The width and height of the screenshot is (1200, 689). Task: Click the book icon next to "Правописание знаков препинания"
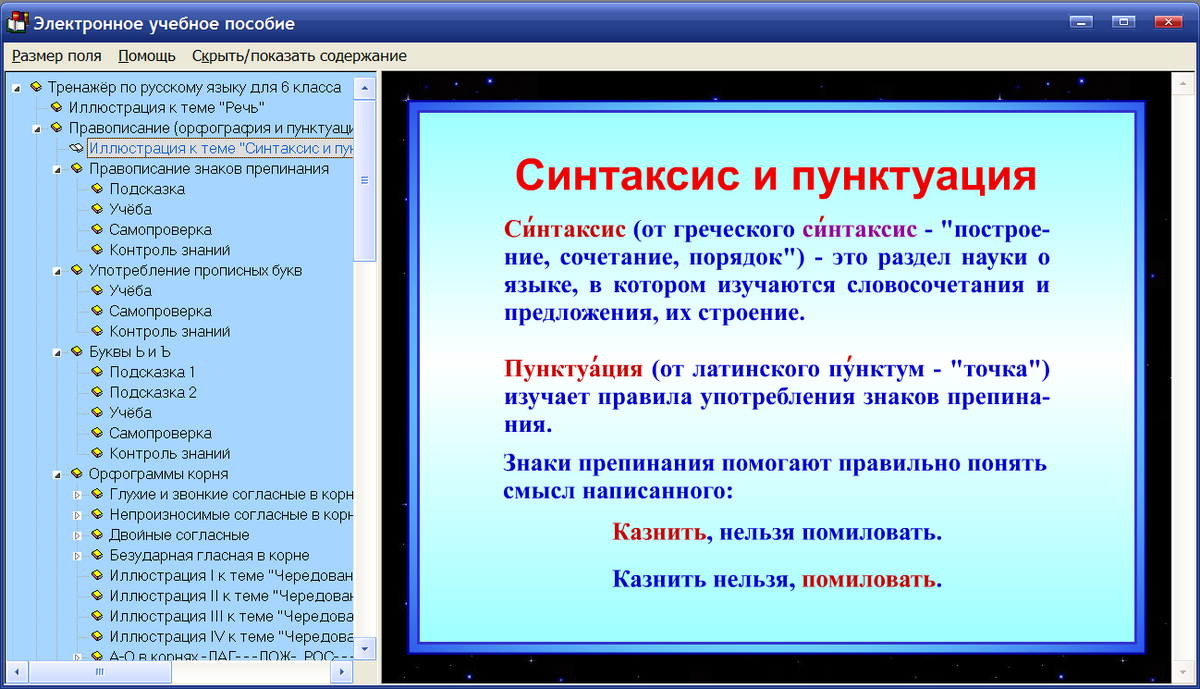click(75, 169)
